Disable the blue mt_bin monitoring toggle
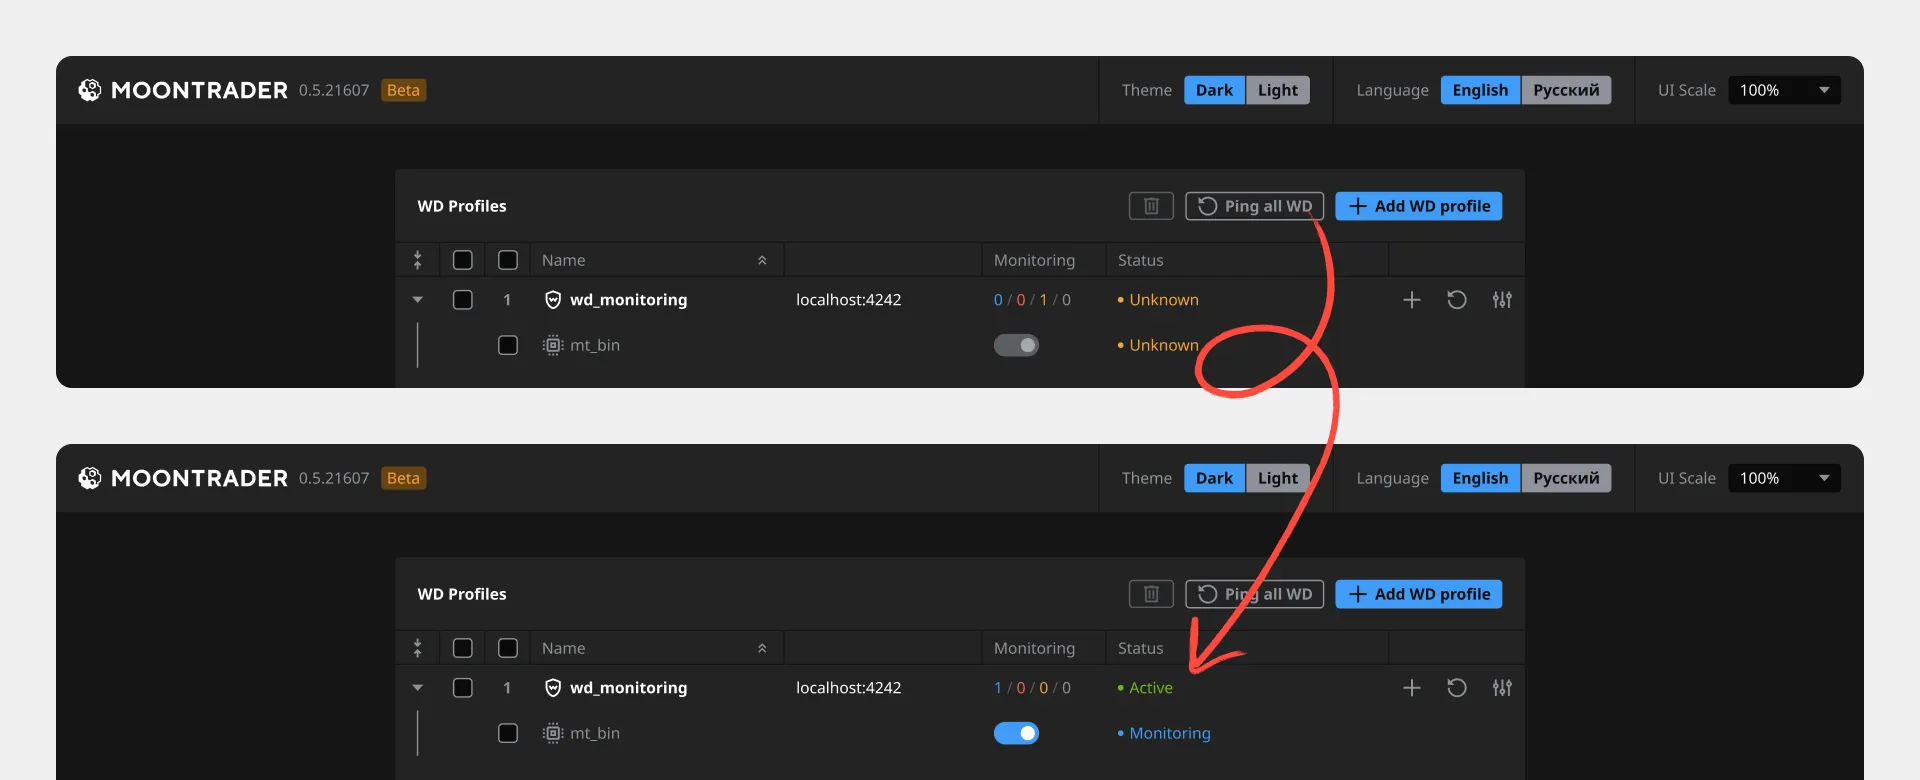Image resolution: width=1920 pixels, height=780 pixels. tap(1016, 733)
